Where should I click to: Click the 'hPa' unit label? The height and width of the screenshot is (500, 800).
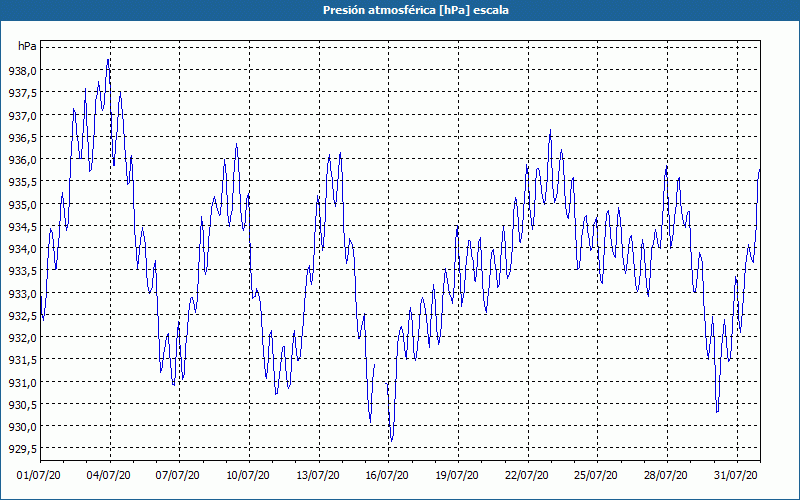point(27,46)
